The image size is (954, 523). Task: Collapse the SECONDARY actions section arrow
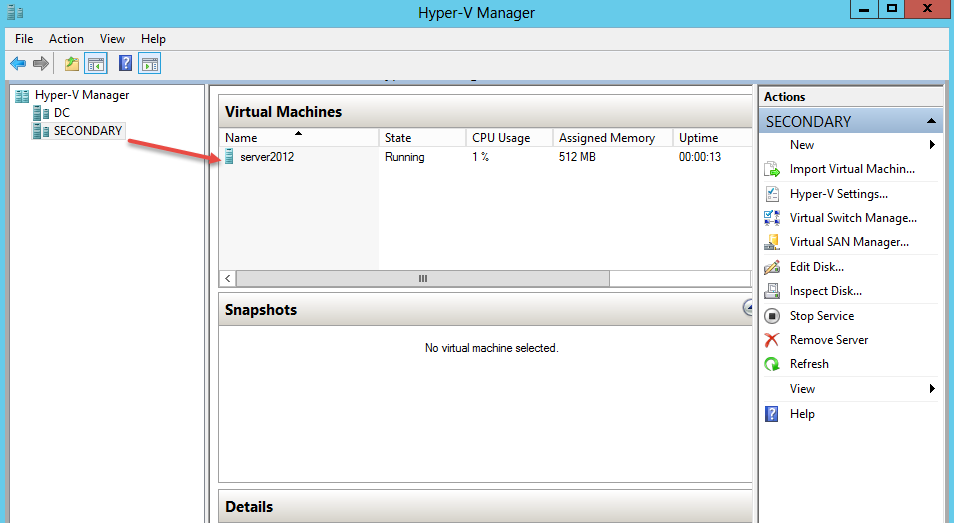(931, 121)
